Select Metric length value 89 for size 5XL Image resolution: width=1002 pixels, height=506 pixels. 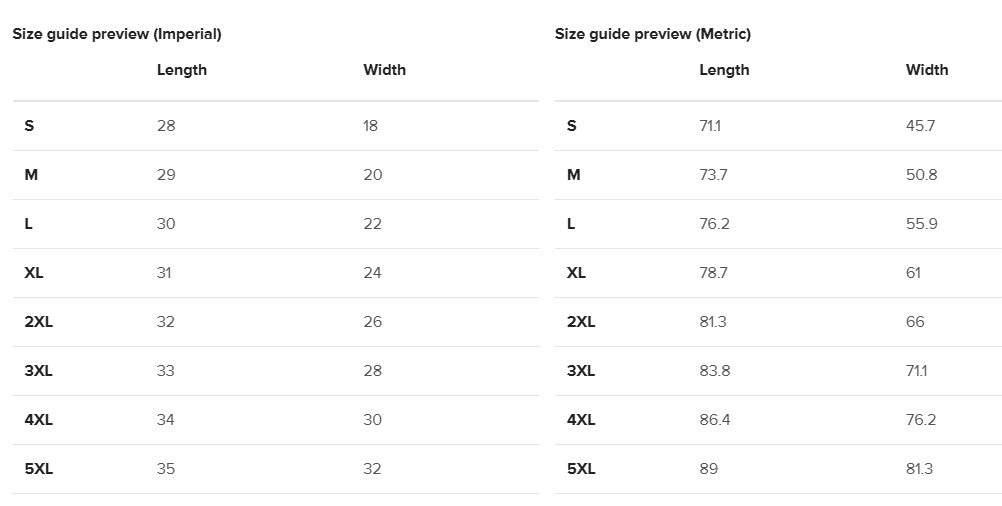tap(708, 469)
